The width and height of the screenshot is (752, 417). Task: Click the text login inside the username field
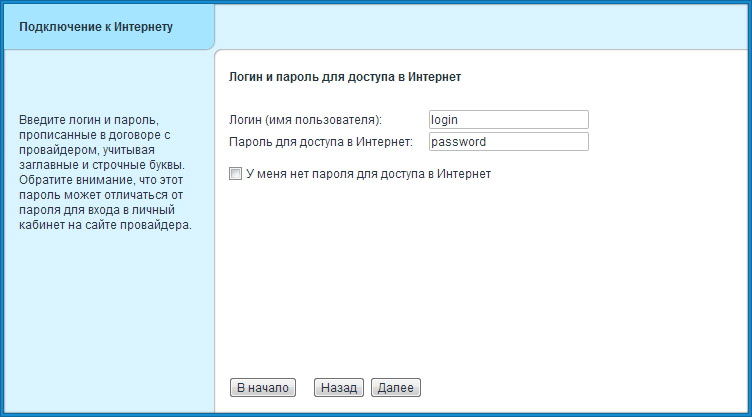pos(444,120)
